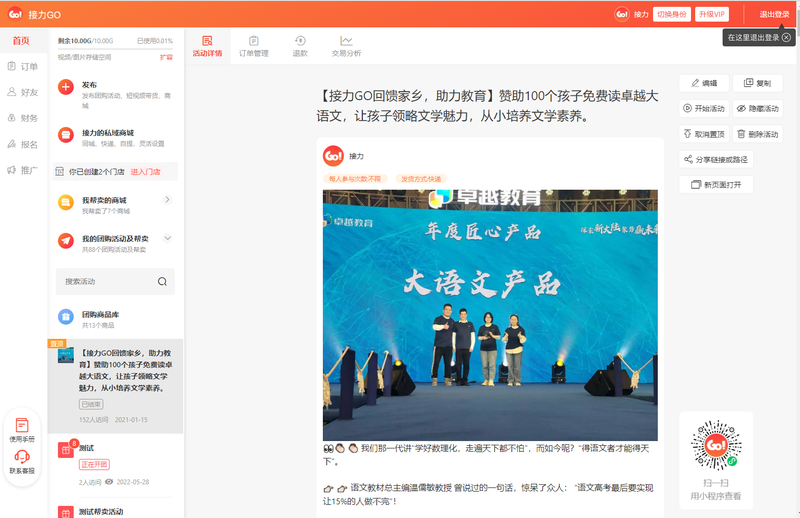Switch to the 订单管理 tab
The width and height of the screenshot is (800, 518).
pyautogui.click(x=254, y=46)
